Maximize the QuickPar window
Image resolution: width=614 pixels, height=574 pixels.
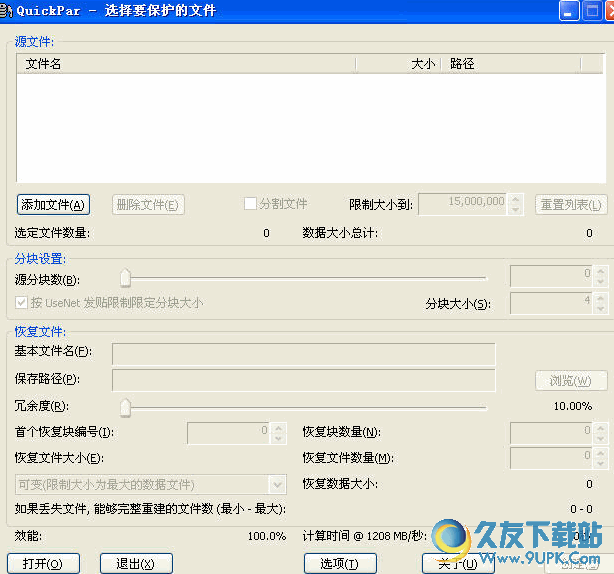pos(592,11)
